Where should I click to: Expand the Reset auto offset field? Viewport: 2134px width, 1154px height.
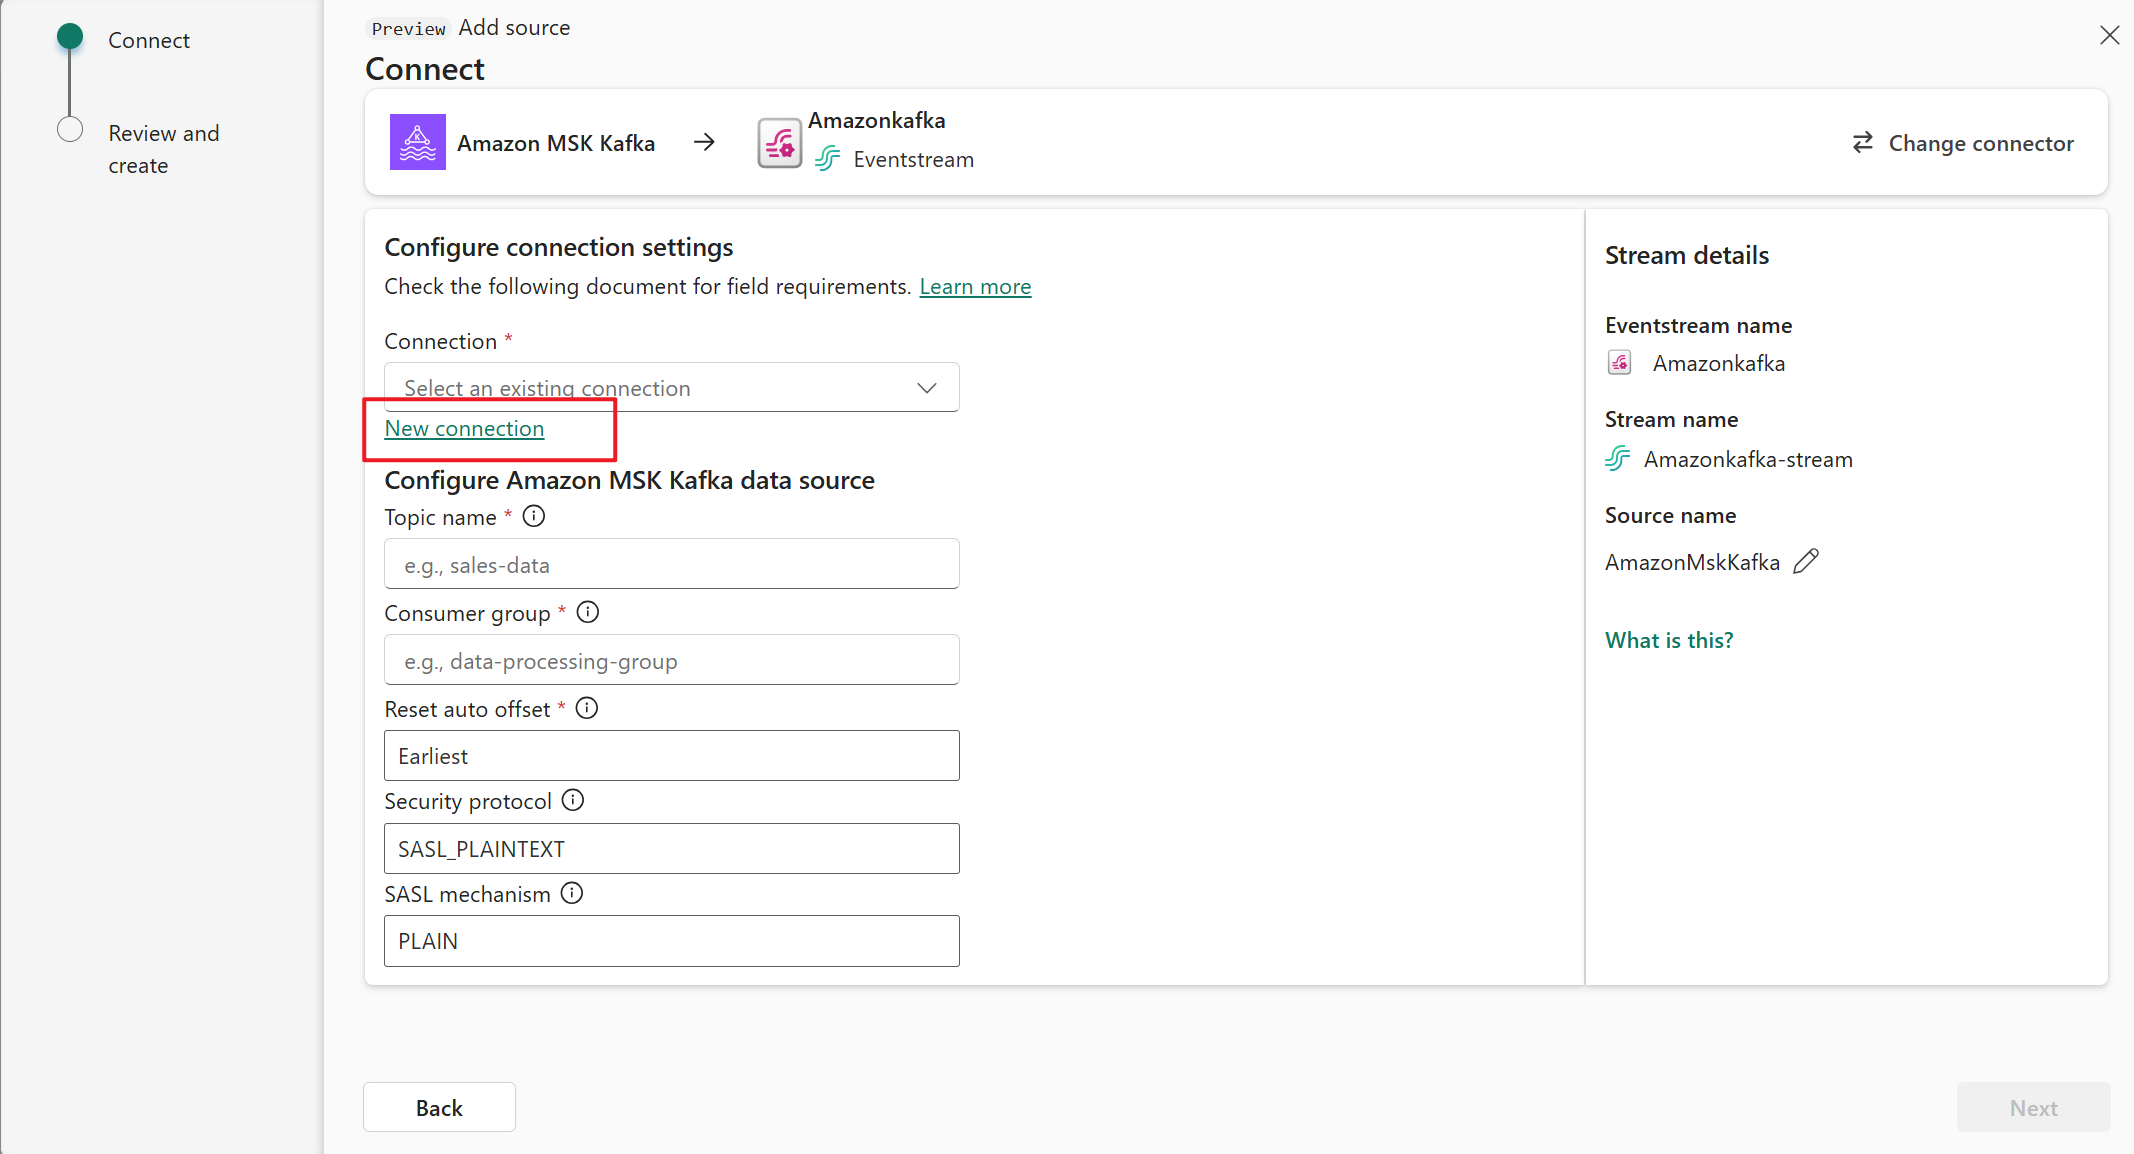[x=672, y=756]
